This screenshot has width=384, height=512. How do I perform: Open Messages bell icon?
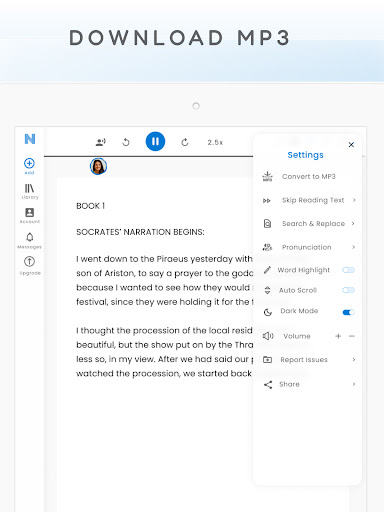29,237
